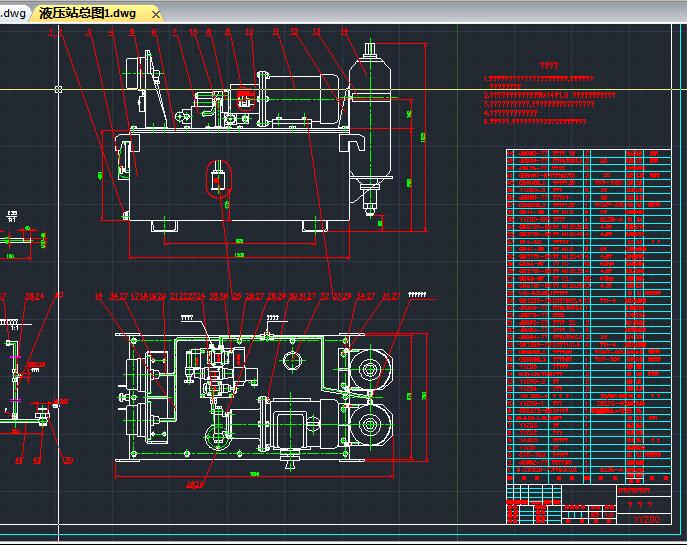The height and width of the screenshot is (545, 687).
Task: Select the 39,24 balloon label
Action: (35, 297)
